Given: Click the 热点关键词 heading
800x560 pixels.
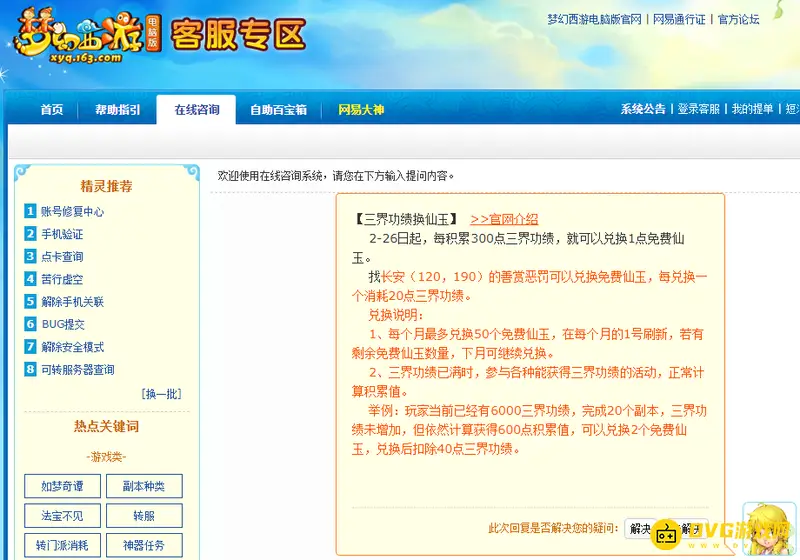Looking at the screenshot, I should [x=106, y=426].
